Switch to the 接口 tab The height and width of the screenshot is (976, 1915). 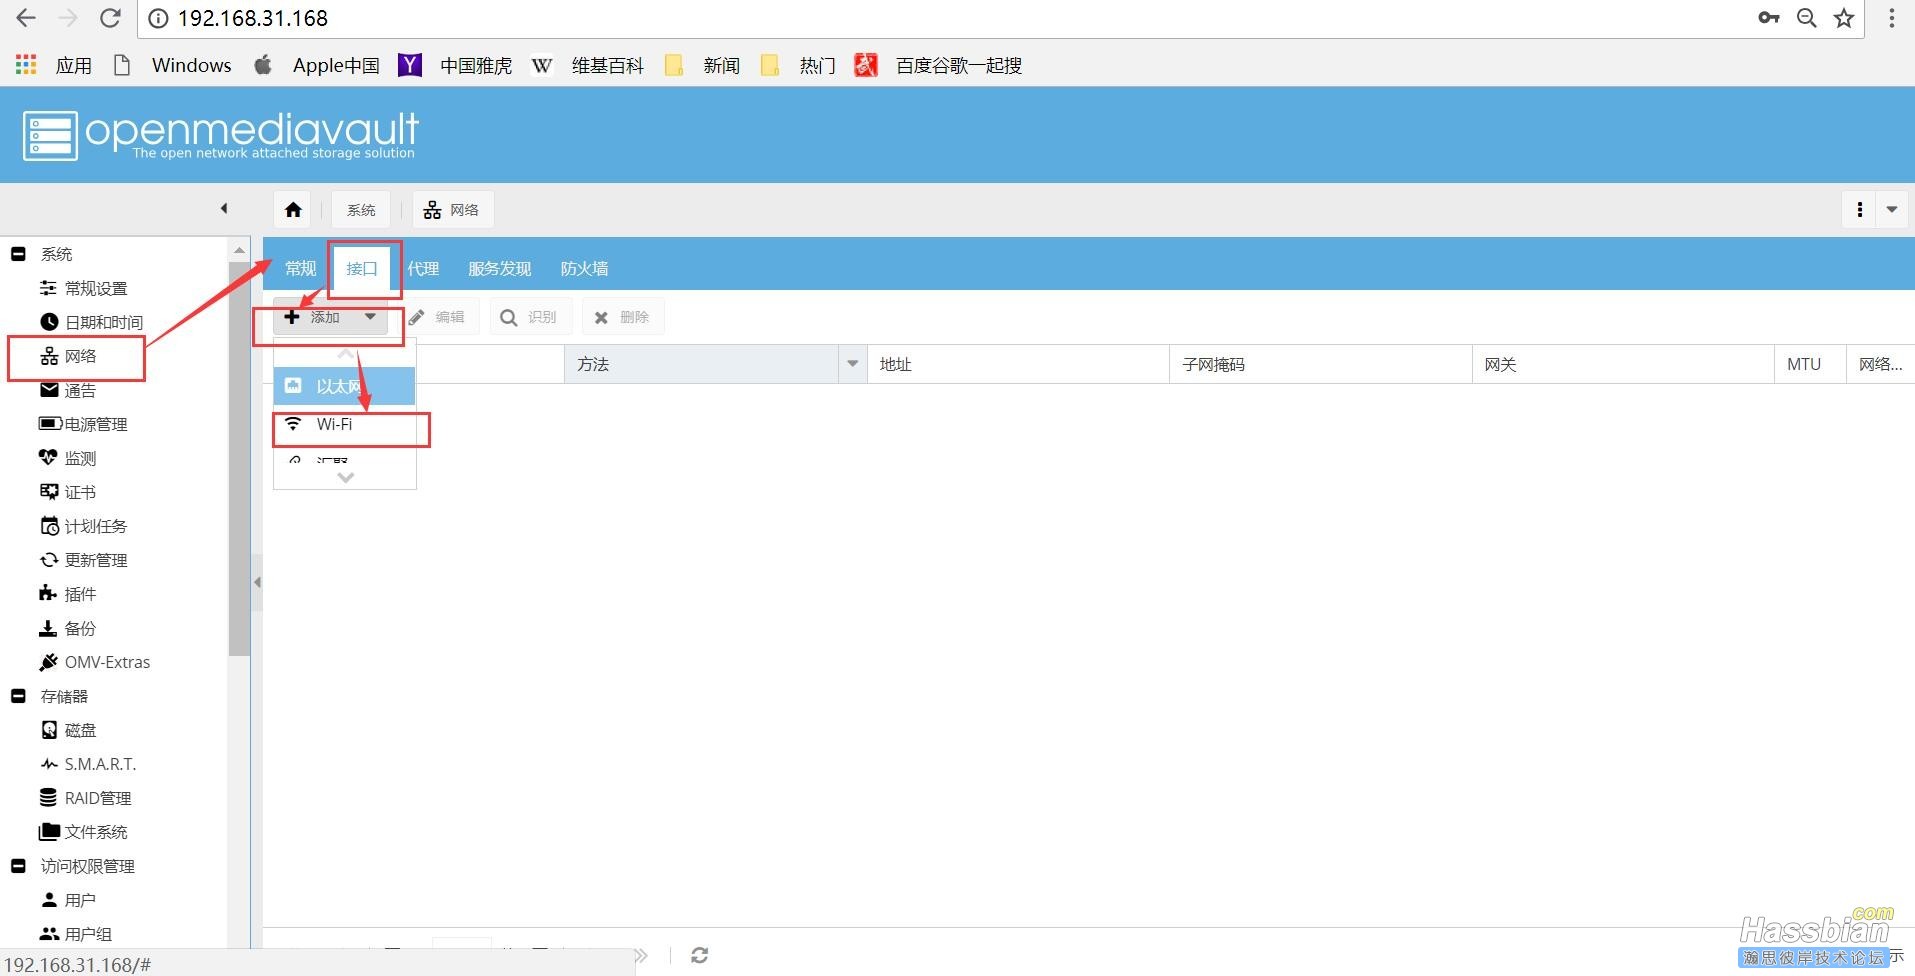click(362, 268)
